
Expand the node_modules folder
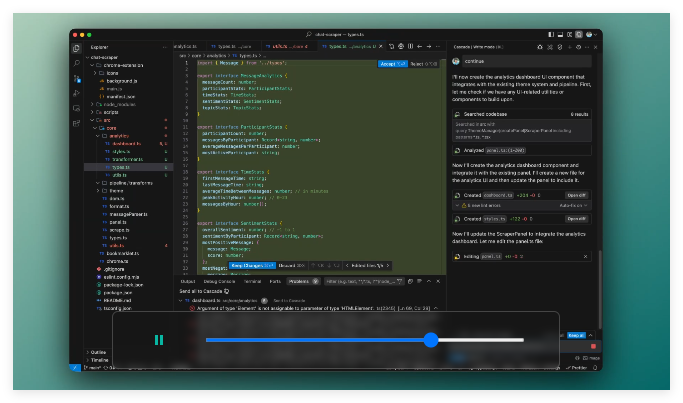pos(92,105)
